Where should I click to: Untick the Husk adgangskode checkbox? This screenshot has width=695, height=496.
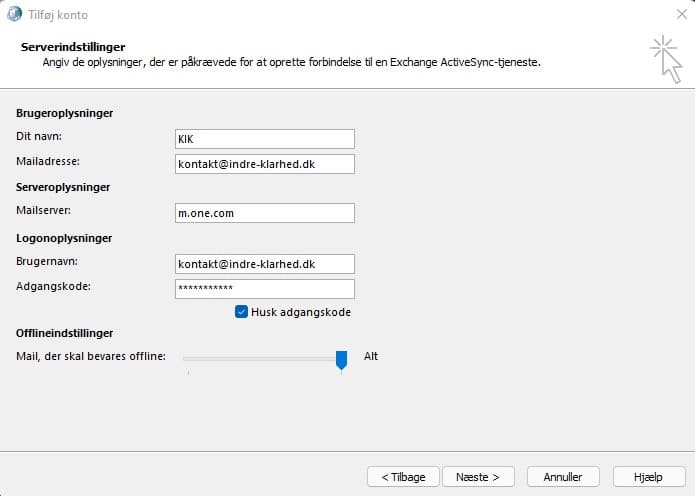click(241, 312)
